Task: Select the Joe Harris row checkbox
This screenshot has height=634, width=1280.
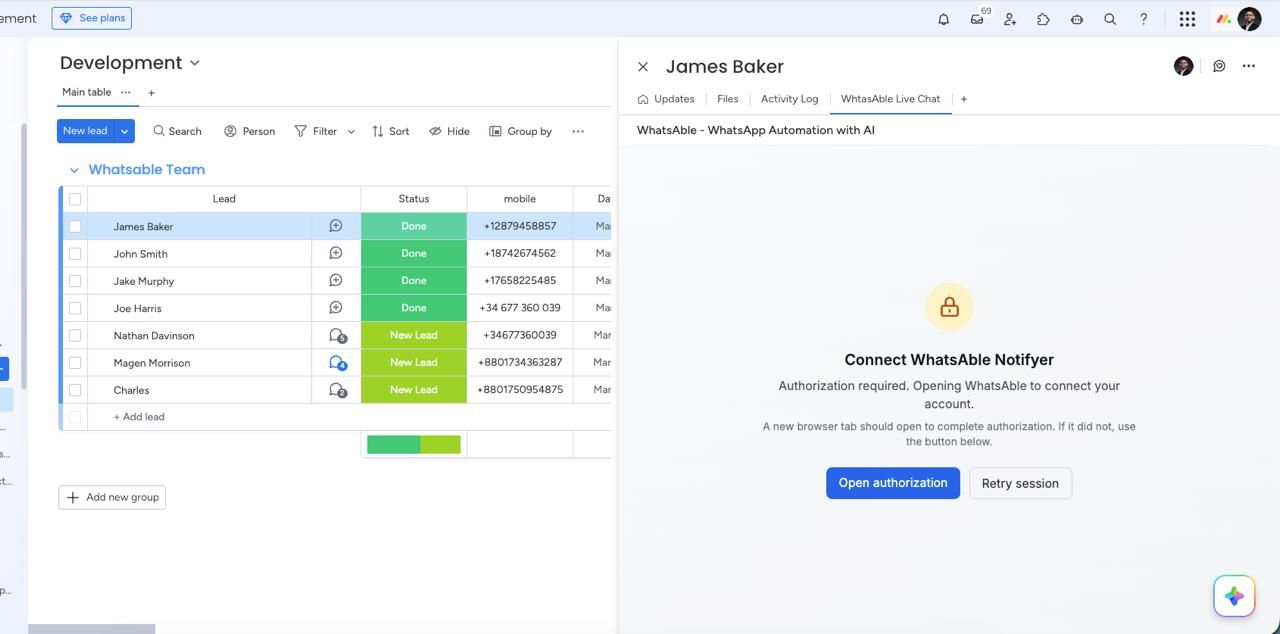Action: [x=75, y=308]
